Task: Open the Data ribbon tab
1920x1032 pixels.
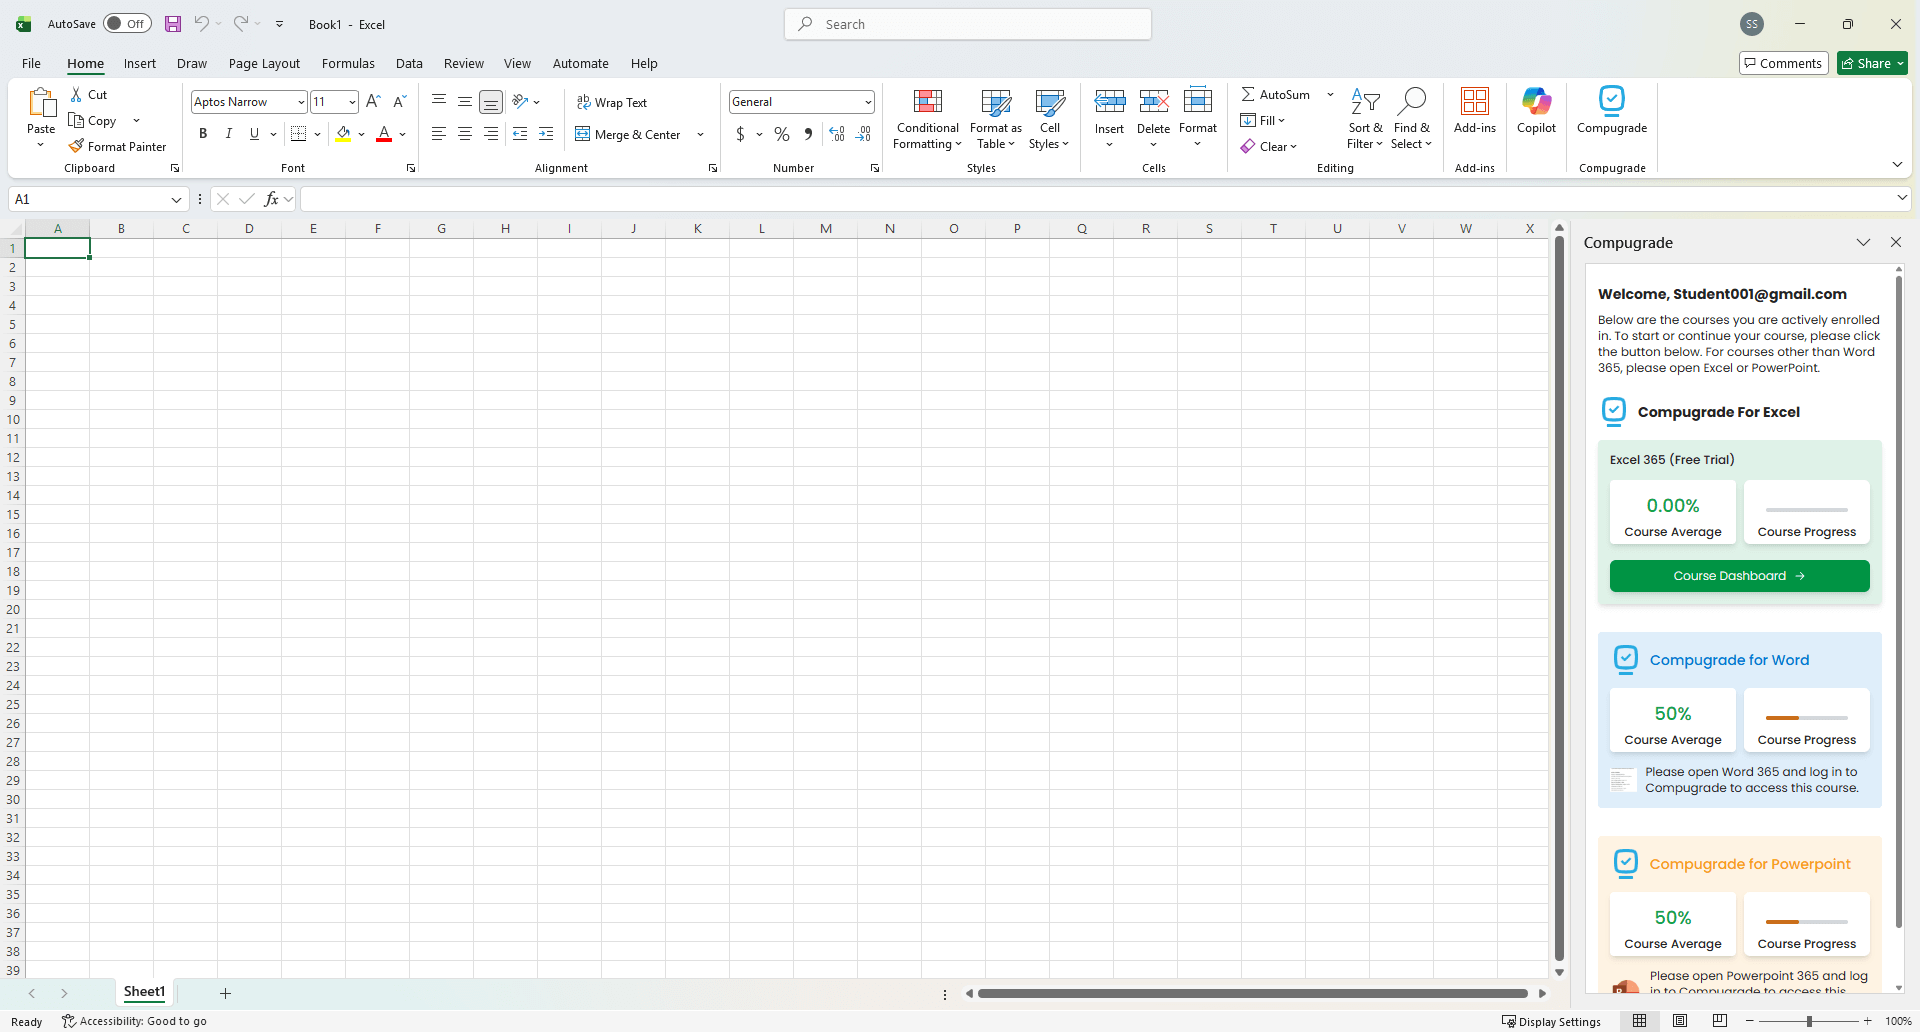Action: (410, 63)
